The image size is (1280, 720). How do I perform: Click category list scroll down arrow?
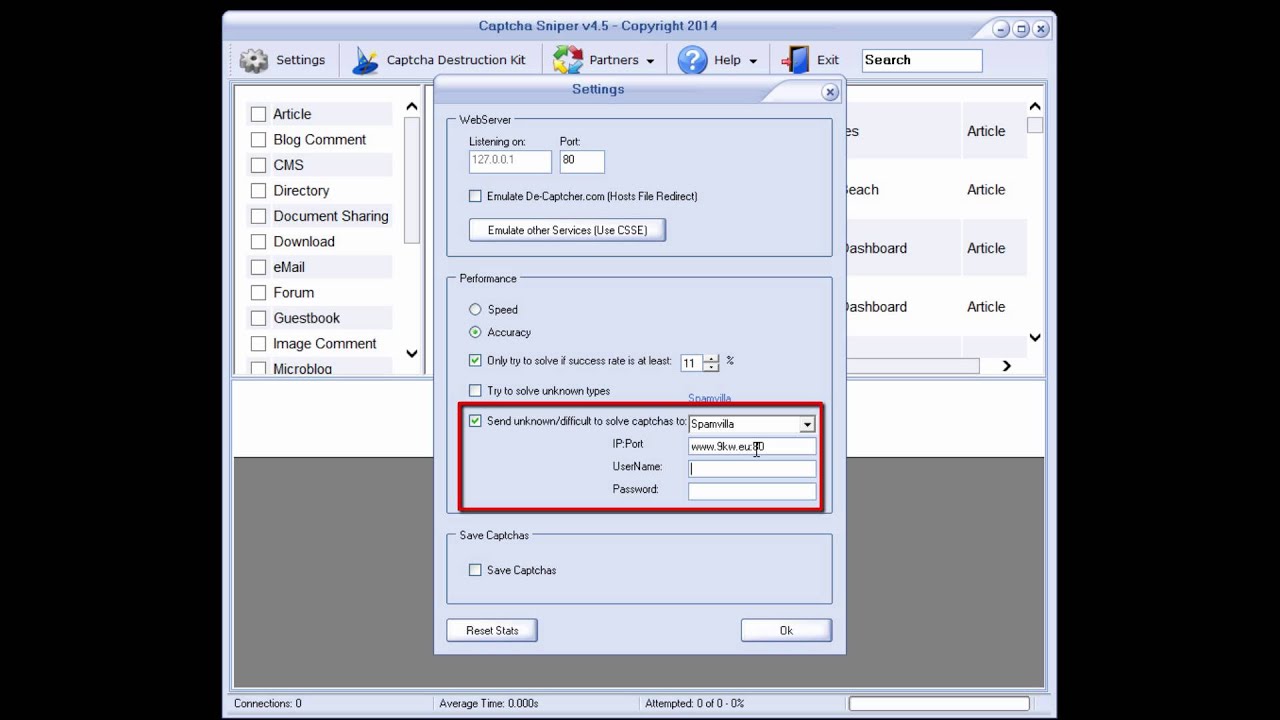tap(412, 353)
